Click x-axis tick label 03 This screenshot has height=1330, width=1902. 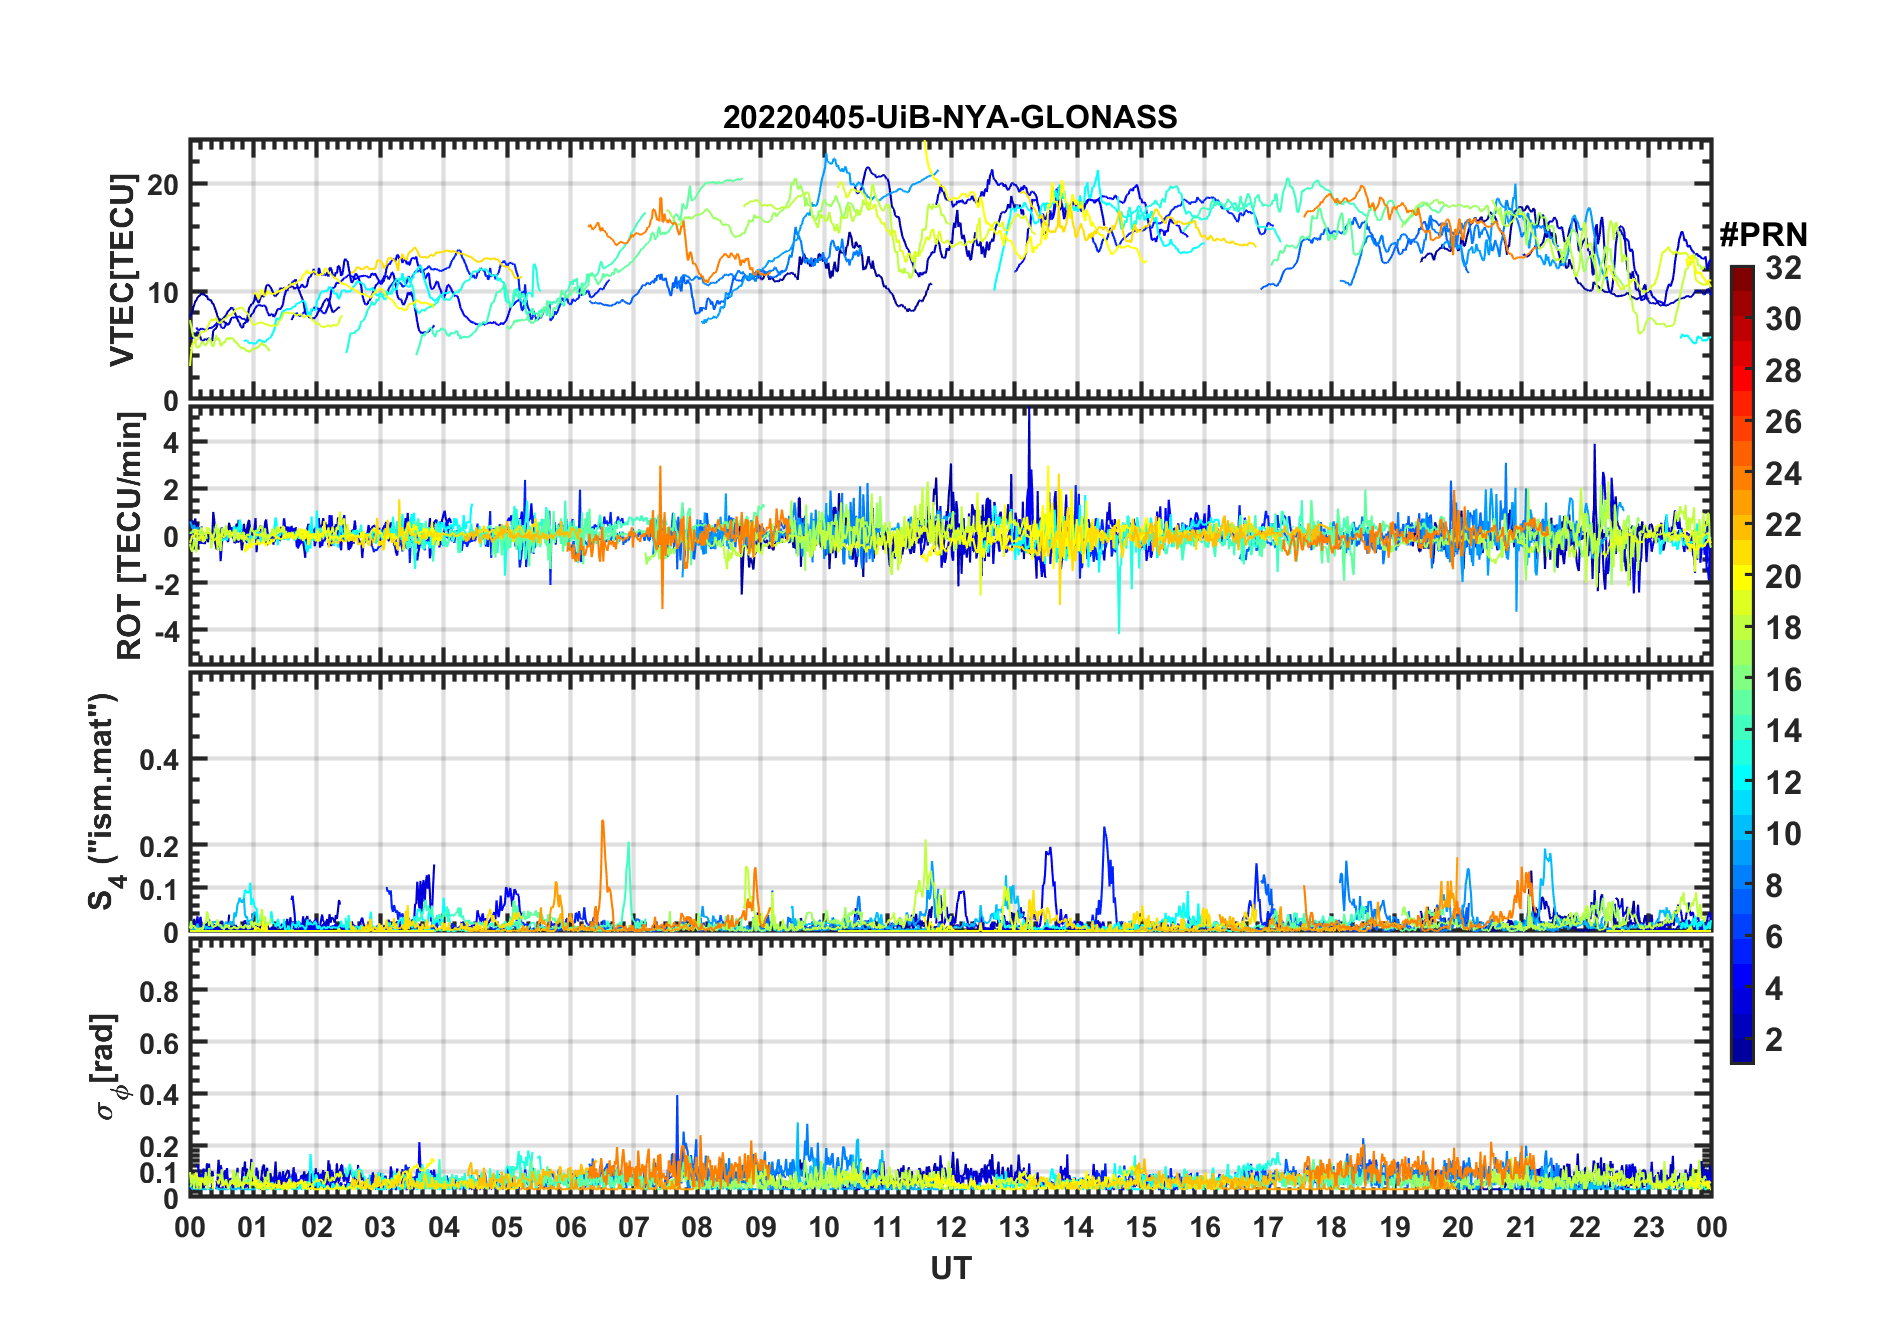pos(380,1227)
